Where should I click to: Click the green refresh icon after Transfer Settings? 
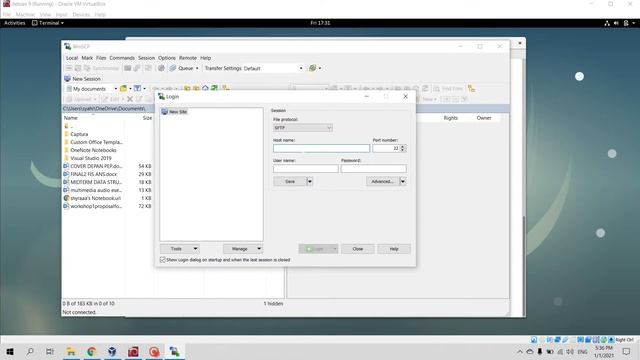tap(313, 68)
